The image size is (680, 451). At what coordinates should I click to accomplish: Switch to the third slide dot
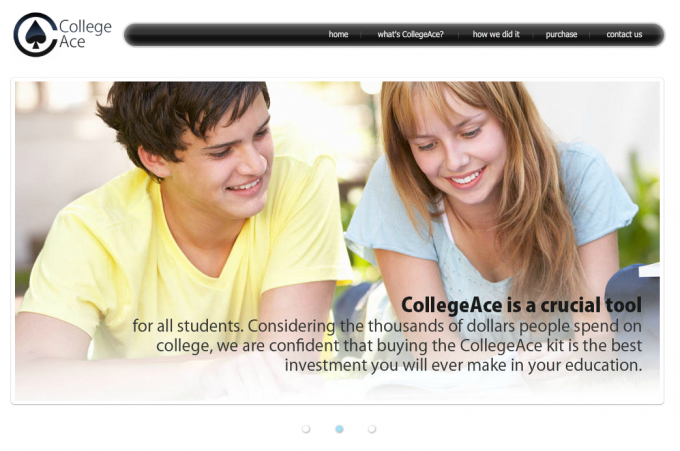[372, 429]
